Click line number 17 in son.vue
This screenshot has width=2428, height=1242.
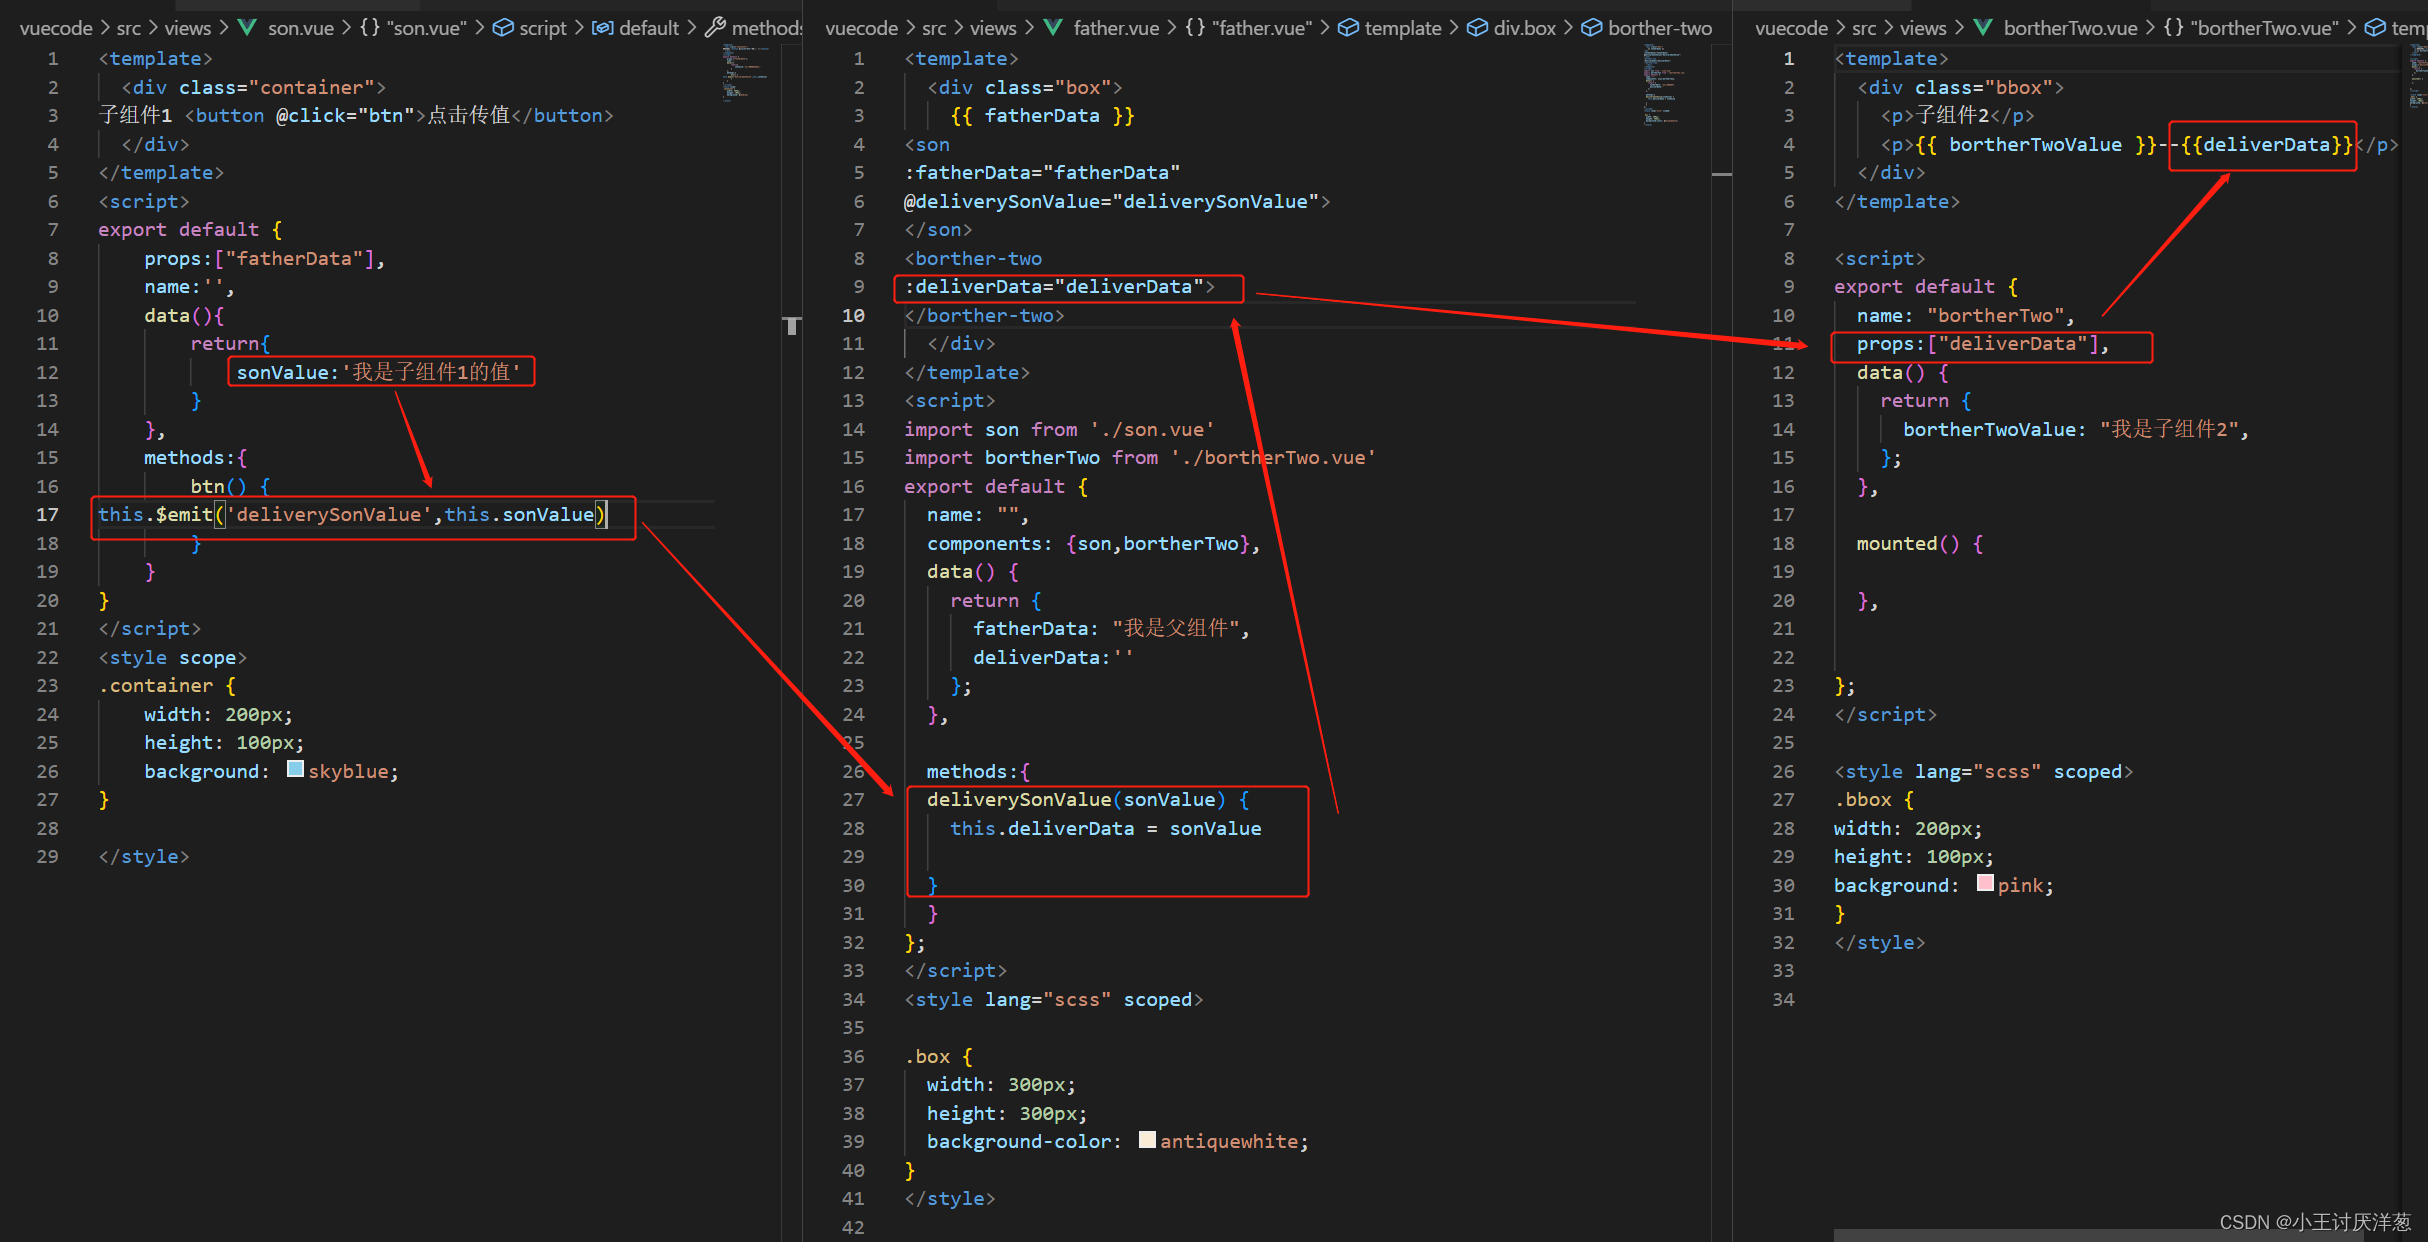point(48,515)
